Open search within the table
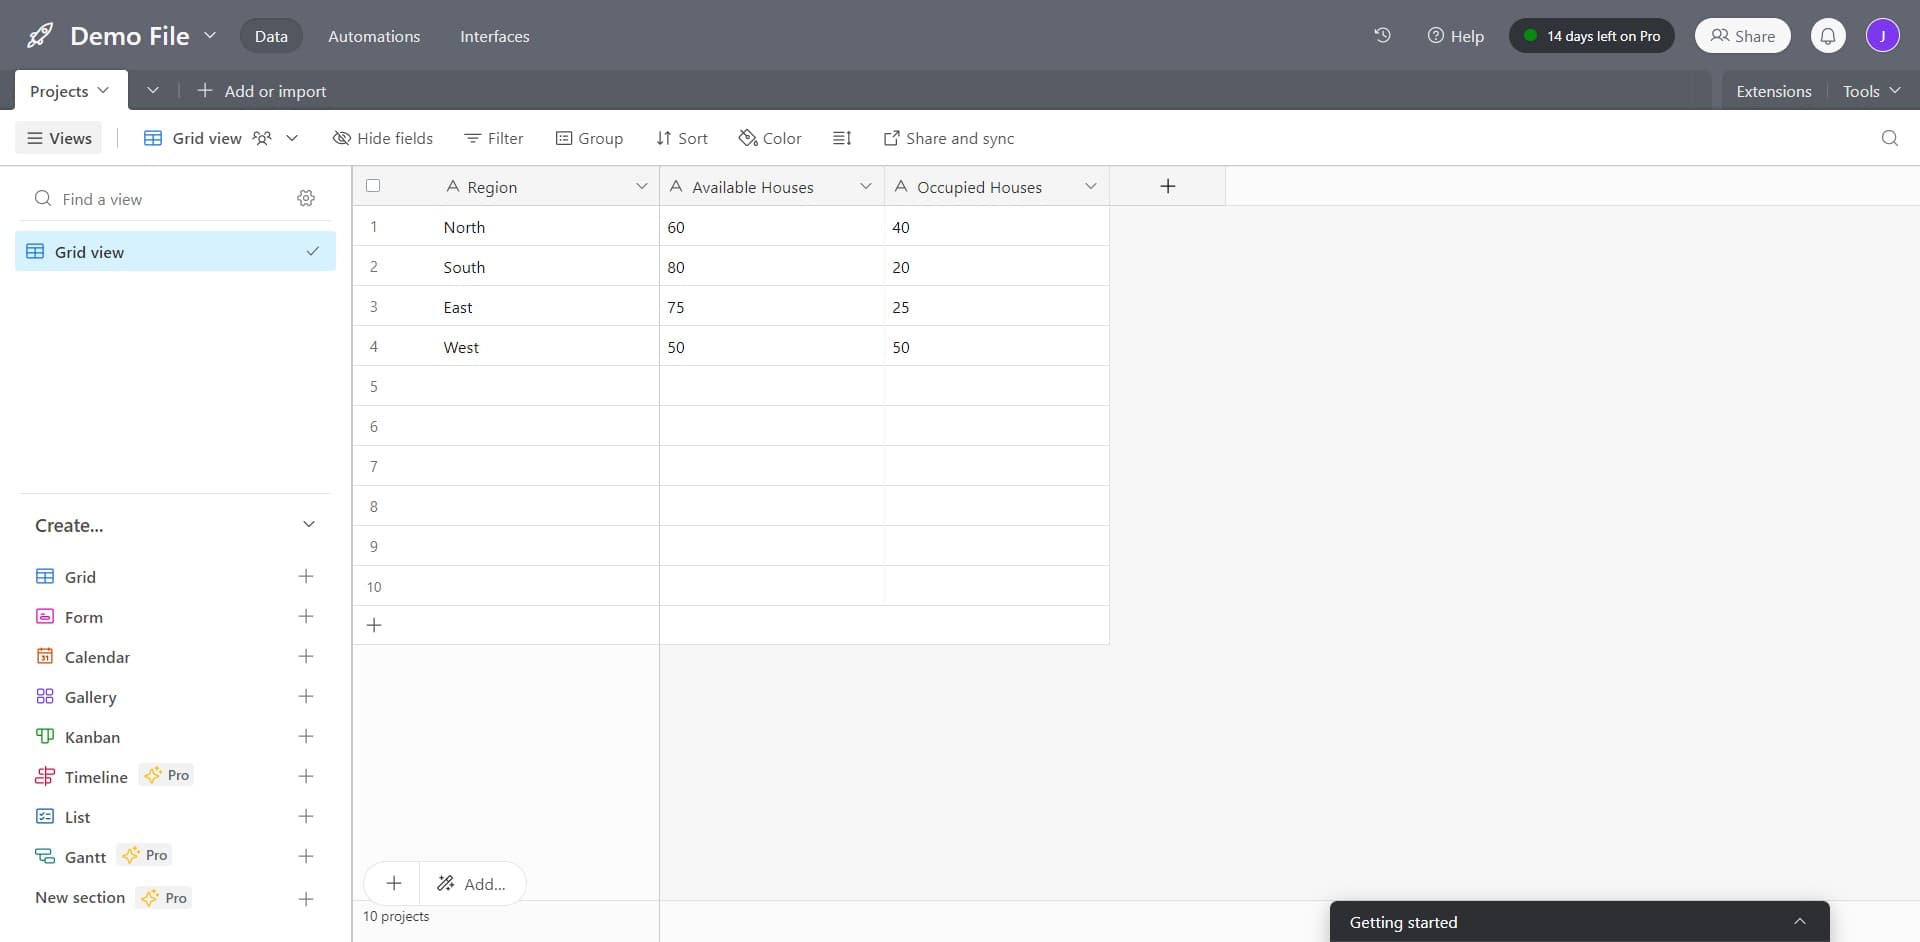Screen dimensions: 1920x942 1890,138
